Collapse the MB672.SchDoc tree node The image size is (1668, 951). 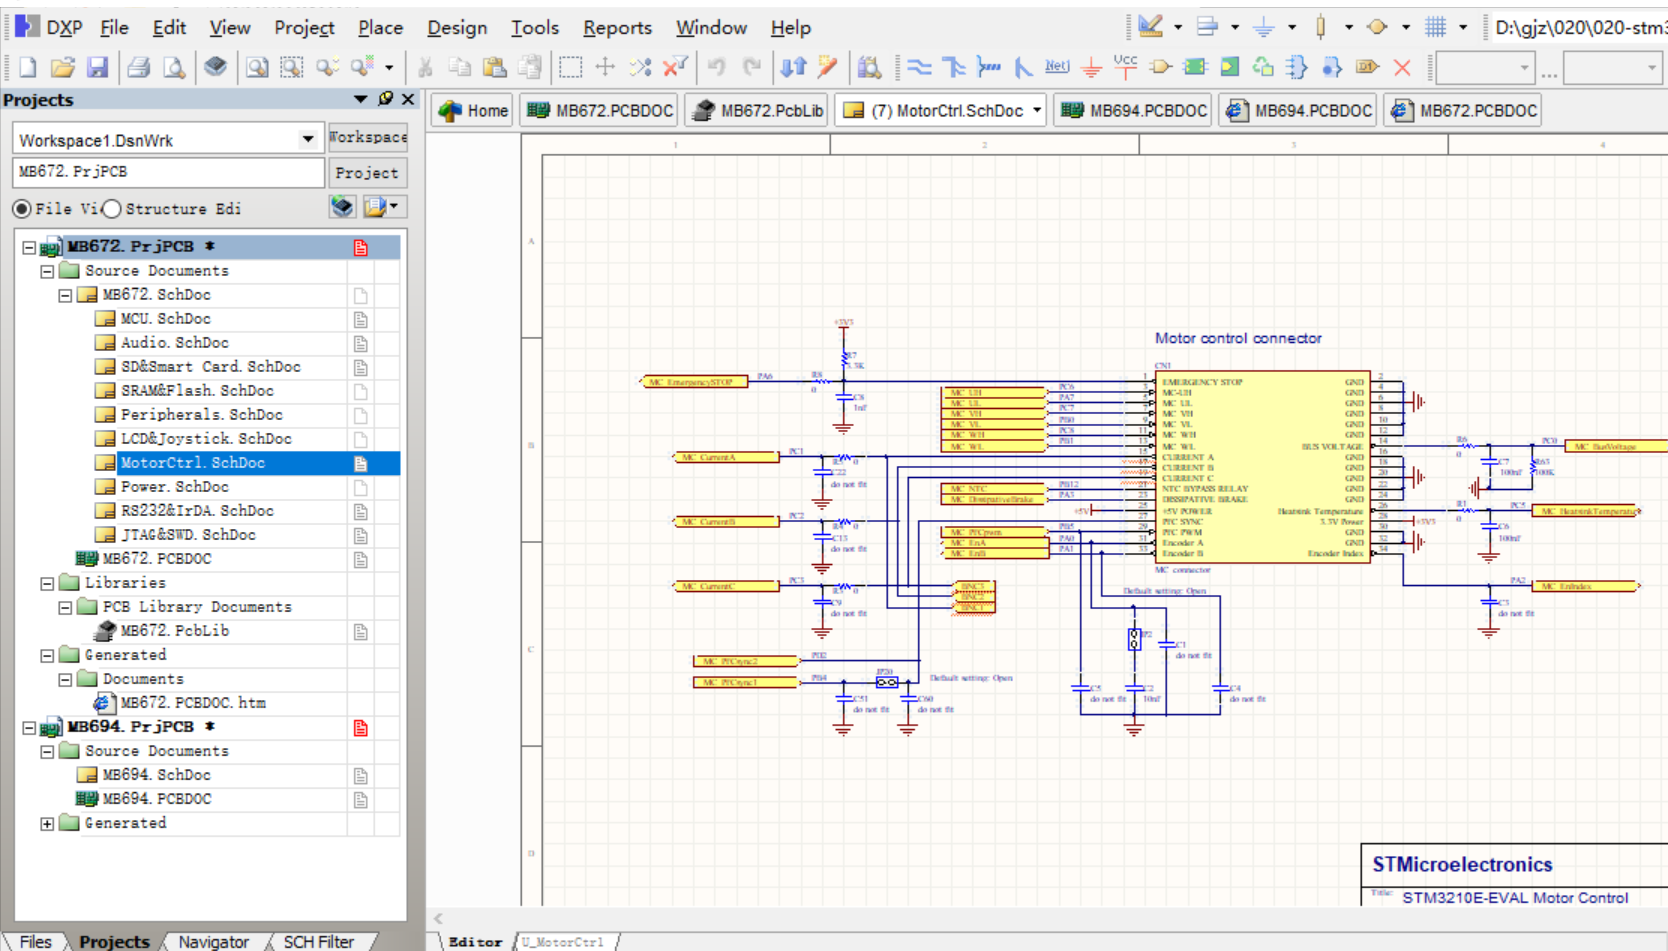coord(65,295)
